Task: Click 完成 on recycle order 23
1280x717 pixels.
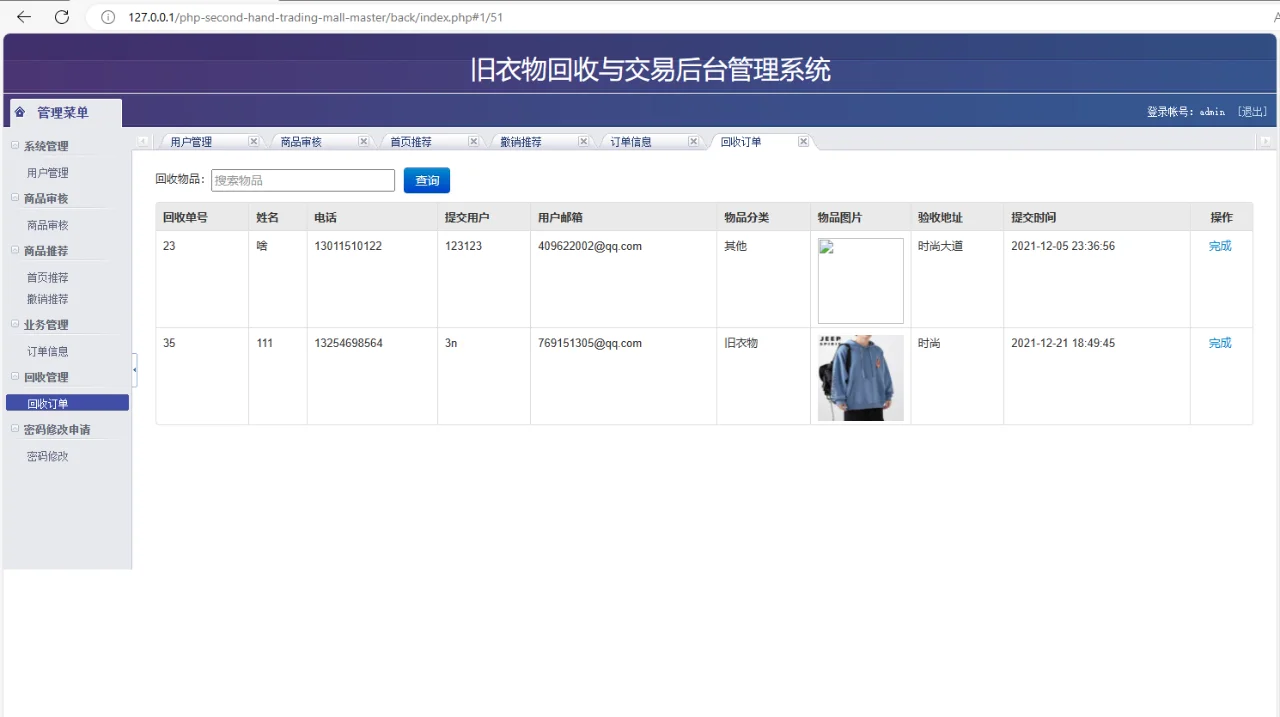Action: (1220, 245)
